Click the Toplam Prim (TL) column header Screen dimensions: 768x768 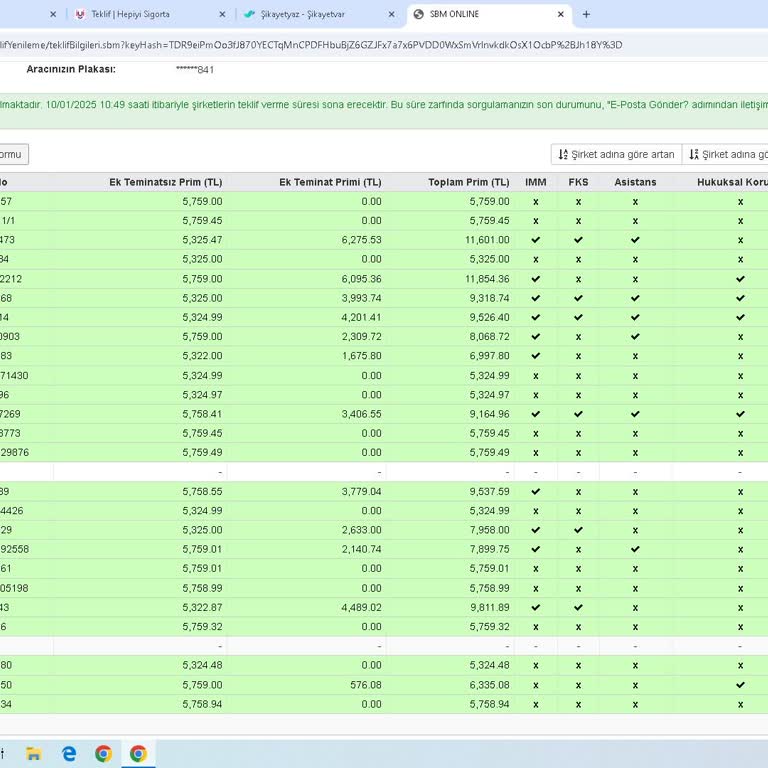point(469,182)
